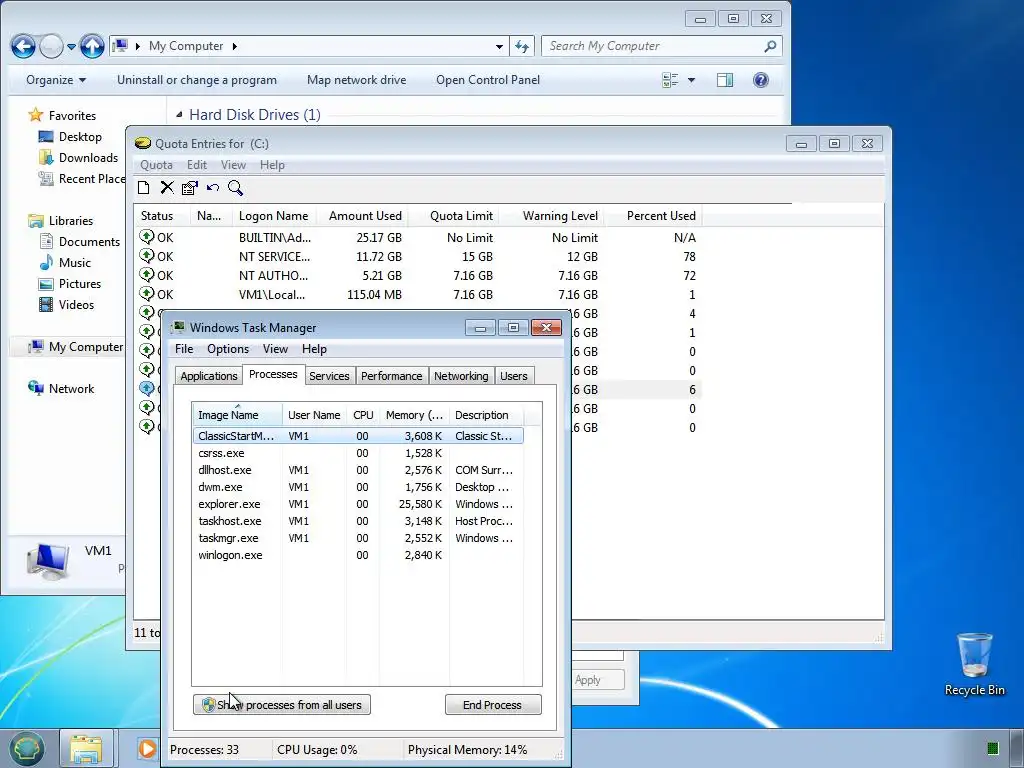Open Explorer Help question mark icon

(x=761, y=80)
